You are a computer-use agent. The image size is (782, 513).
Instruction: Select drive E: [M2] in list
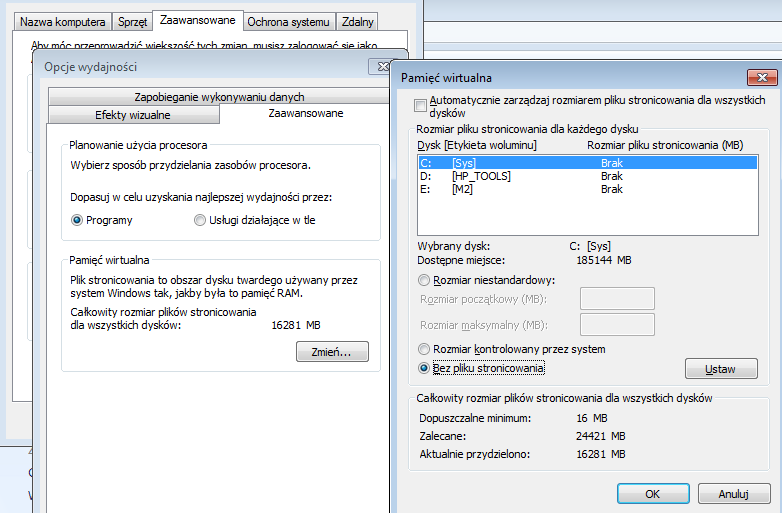coord(587,189)
